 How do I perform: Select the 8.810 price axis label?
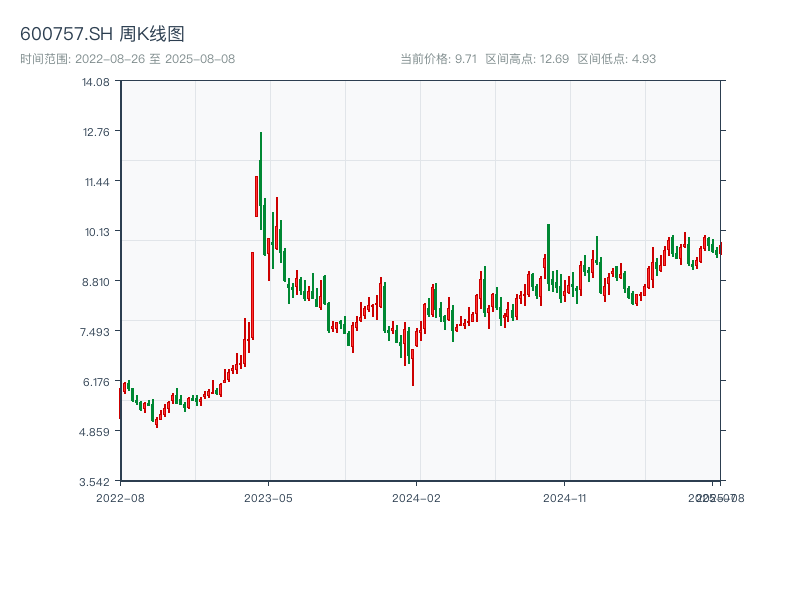click(x=95, y=282)
